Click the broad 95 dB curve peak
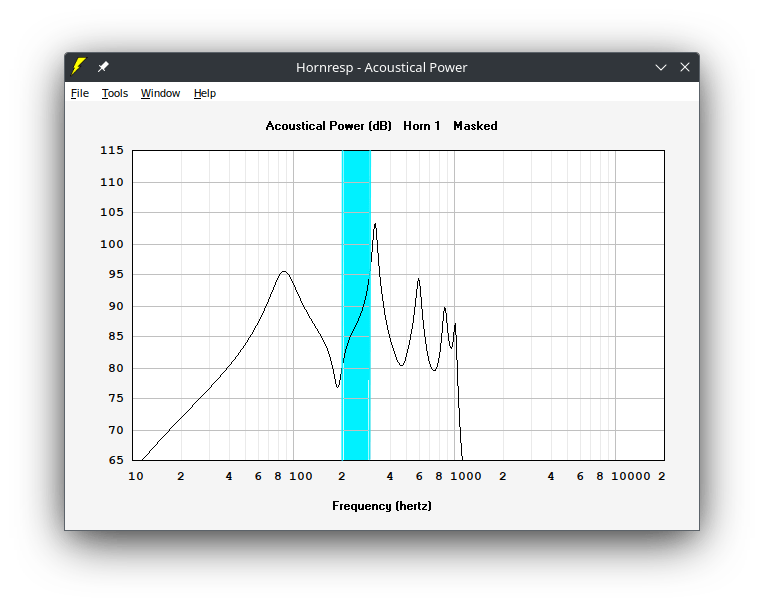 tap(284, 272)
